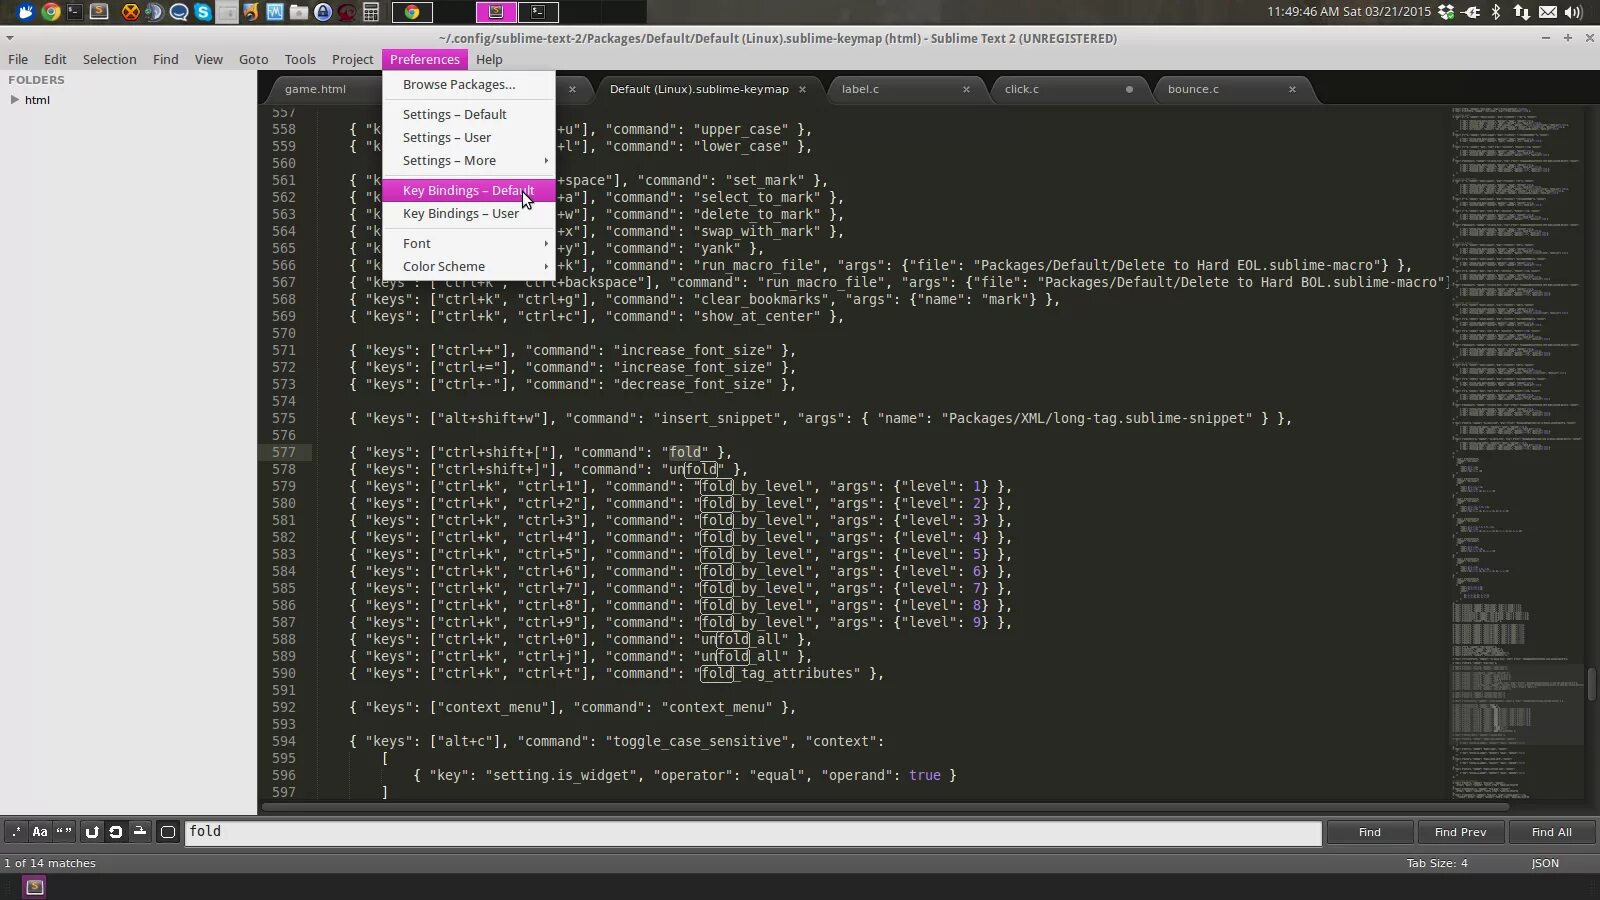The width and height of the screenshot is (1600, 900).
Task: Open Color Scheme submenu
Action: tap(468, 267)
